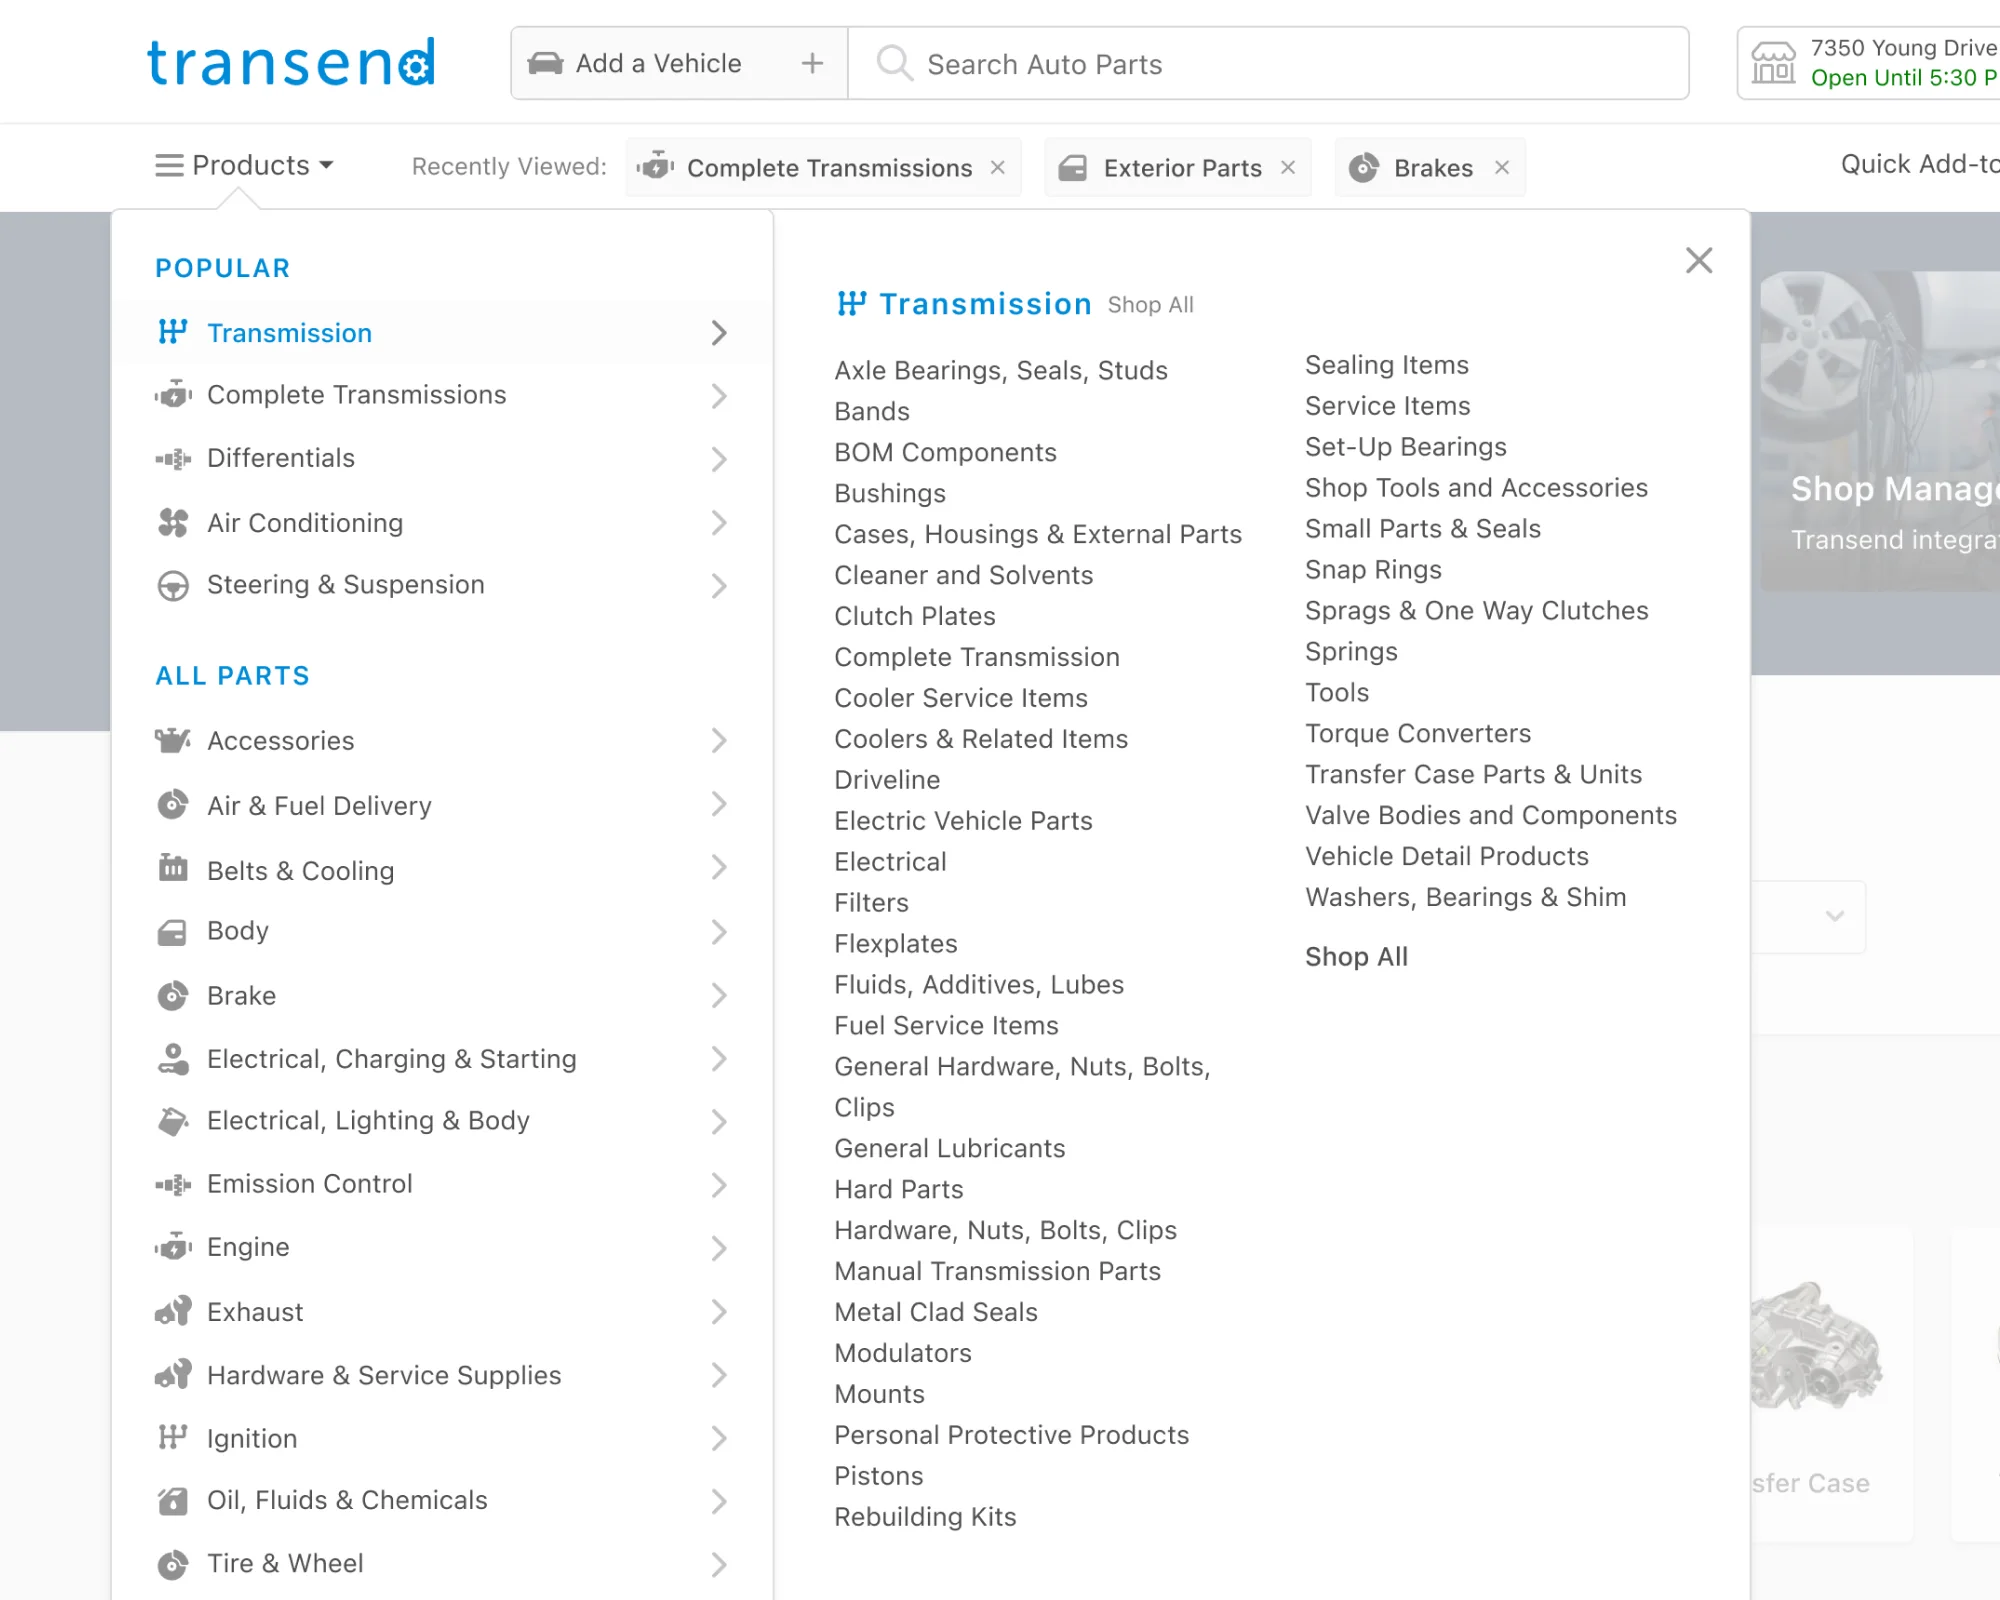Image resolution: width=2000 pixels, height=1600 pixels.
Task: Open the Clutch Plates subcategory
Action: pos(914,616)
